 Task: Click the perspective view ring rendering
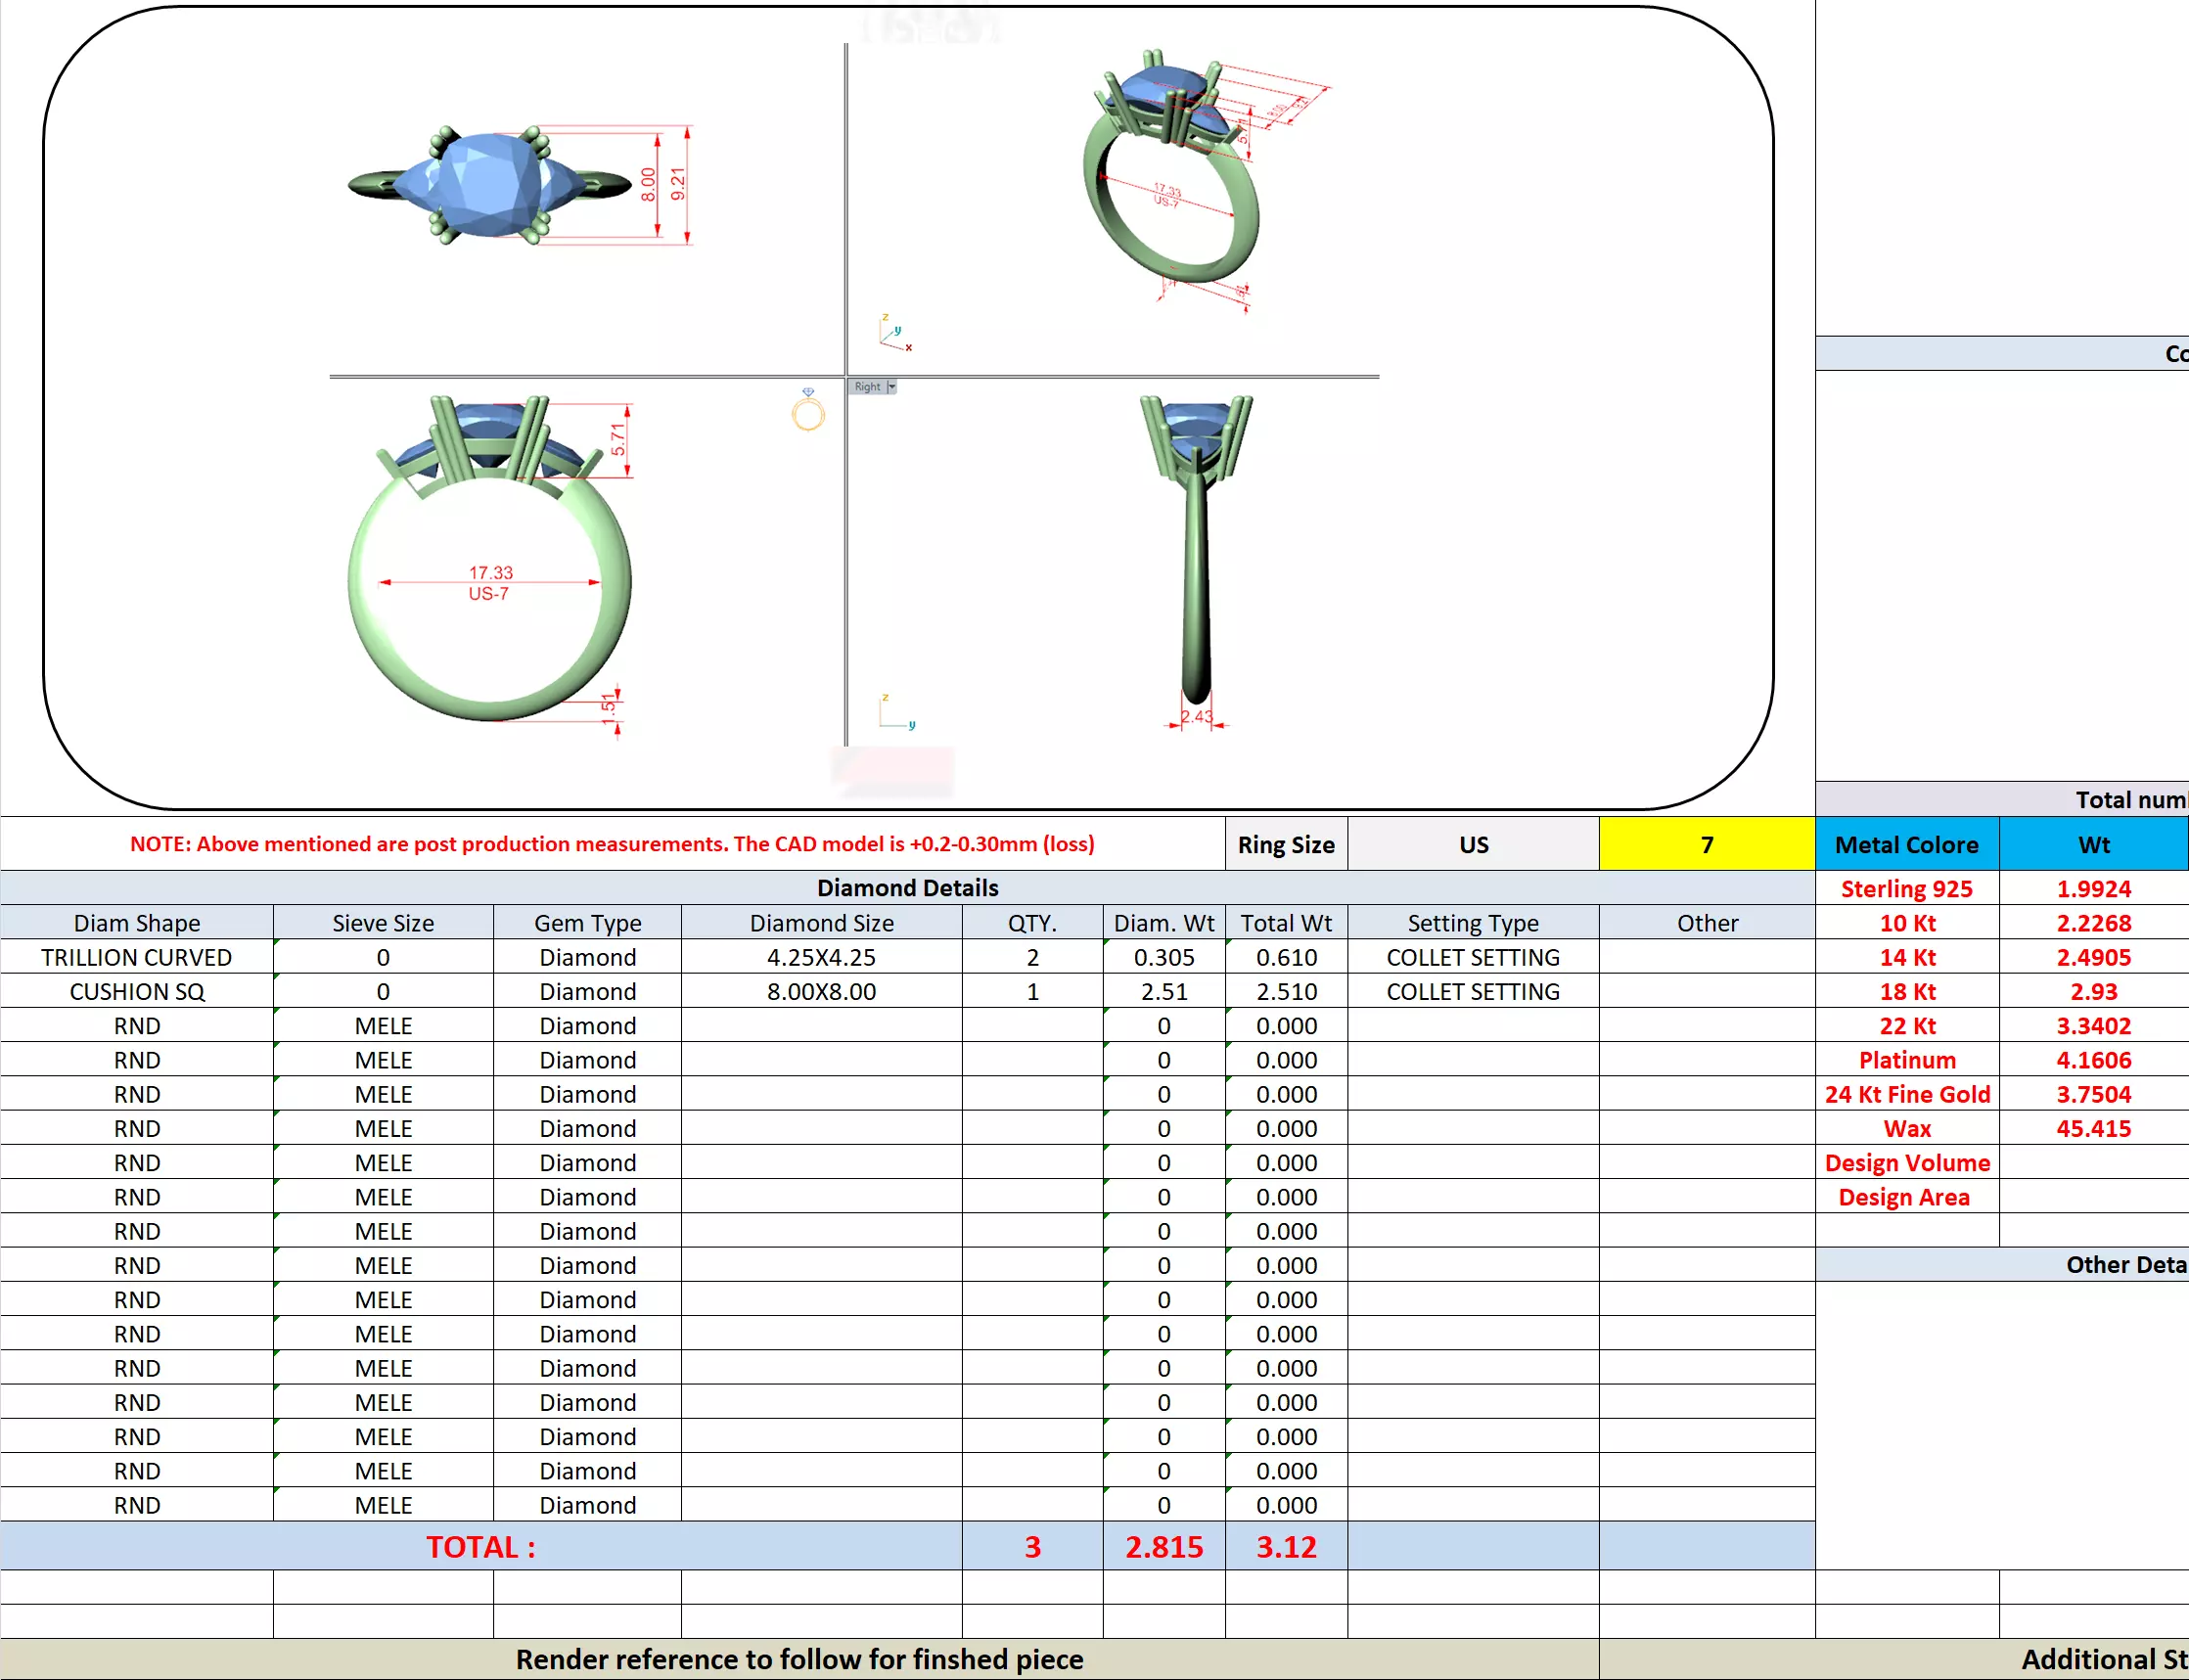point(1170,170)
